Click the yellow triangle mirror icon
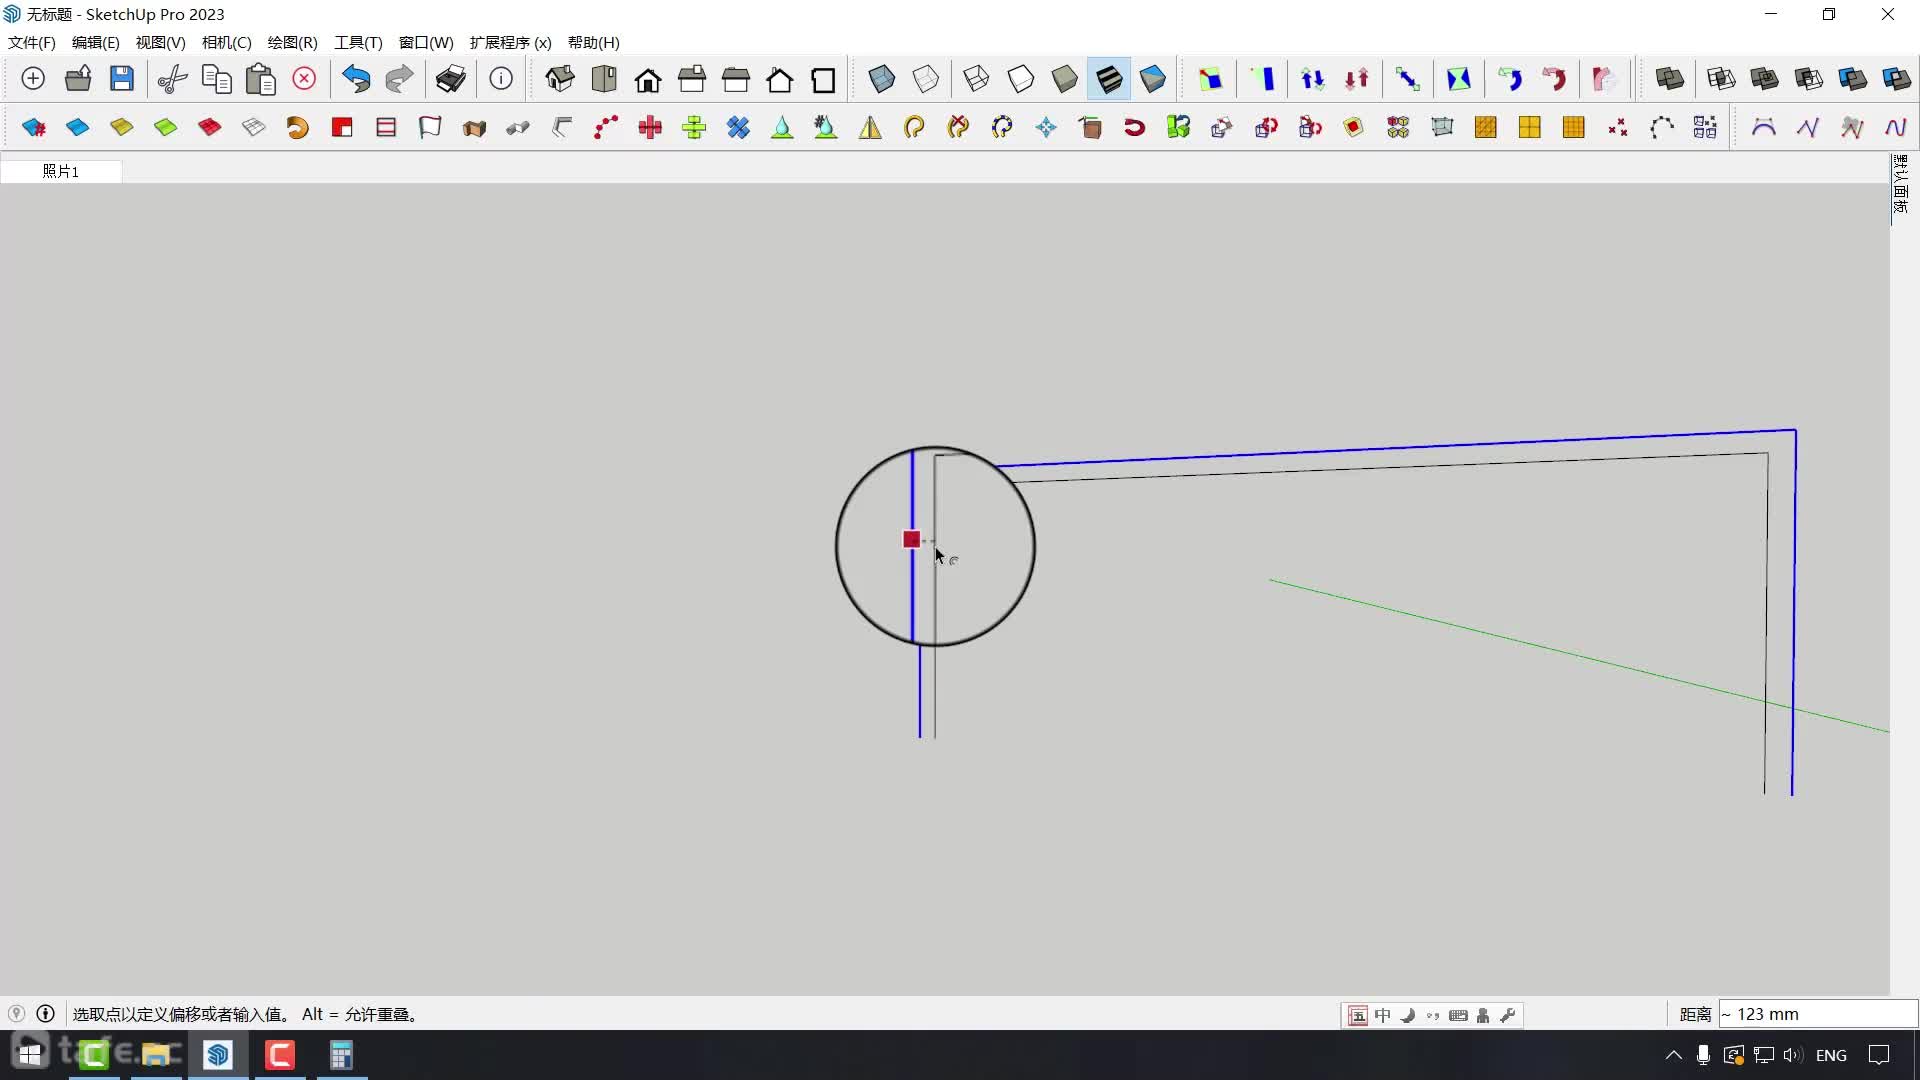Image resolution: width=1920 pixels, height=1080 pixels. (870, 127)
